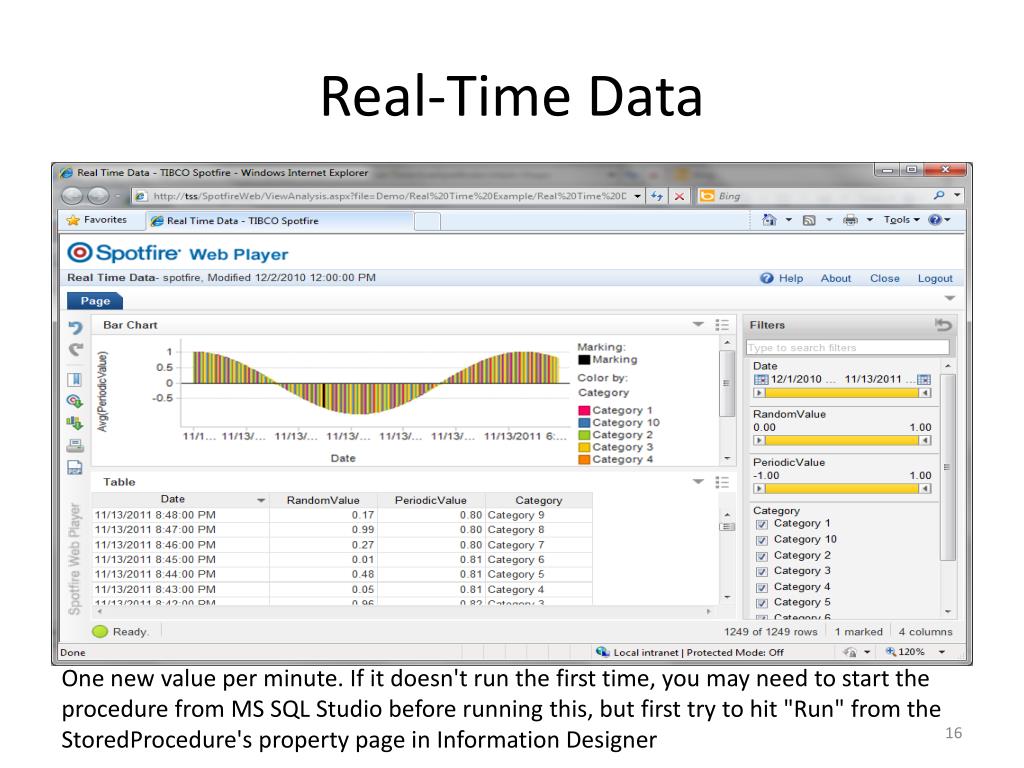Open the bookmarks icon in left sidebar
The width and height of the screenshot is (1024, 768).
tap(75, 379)
